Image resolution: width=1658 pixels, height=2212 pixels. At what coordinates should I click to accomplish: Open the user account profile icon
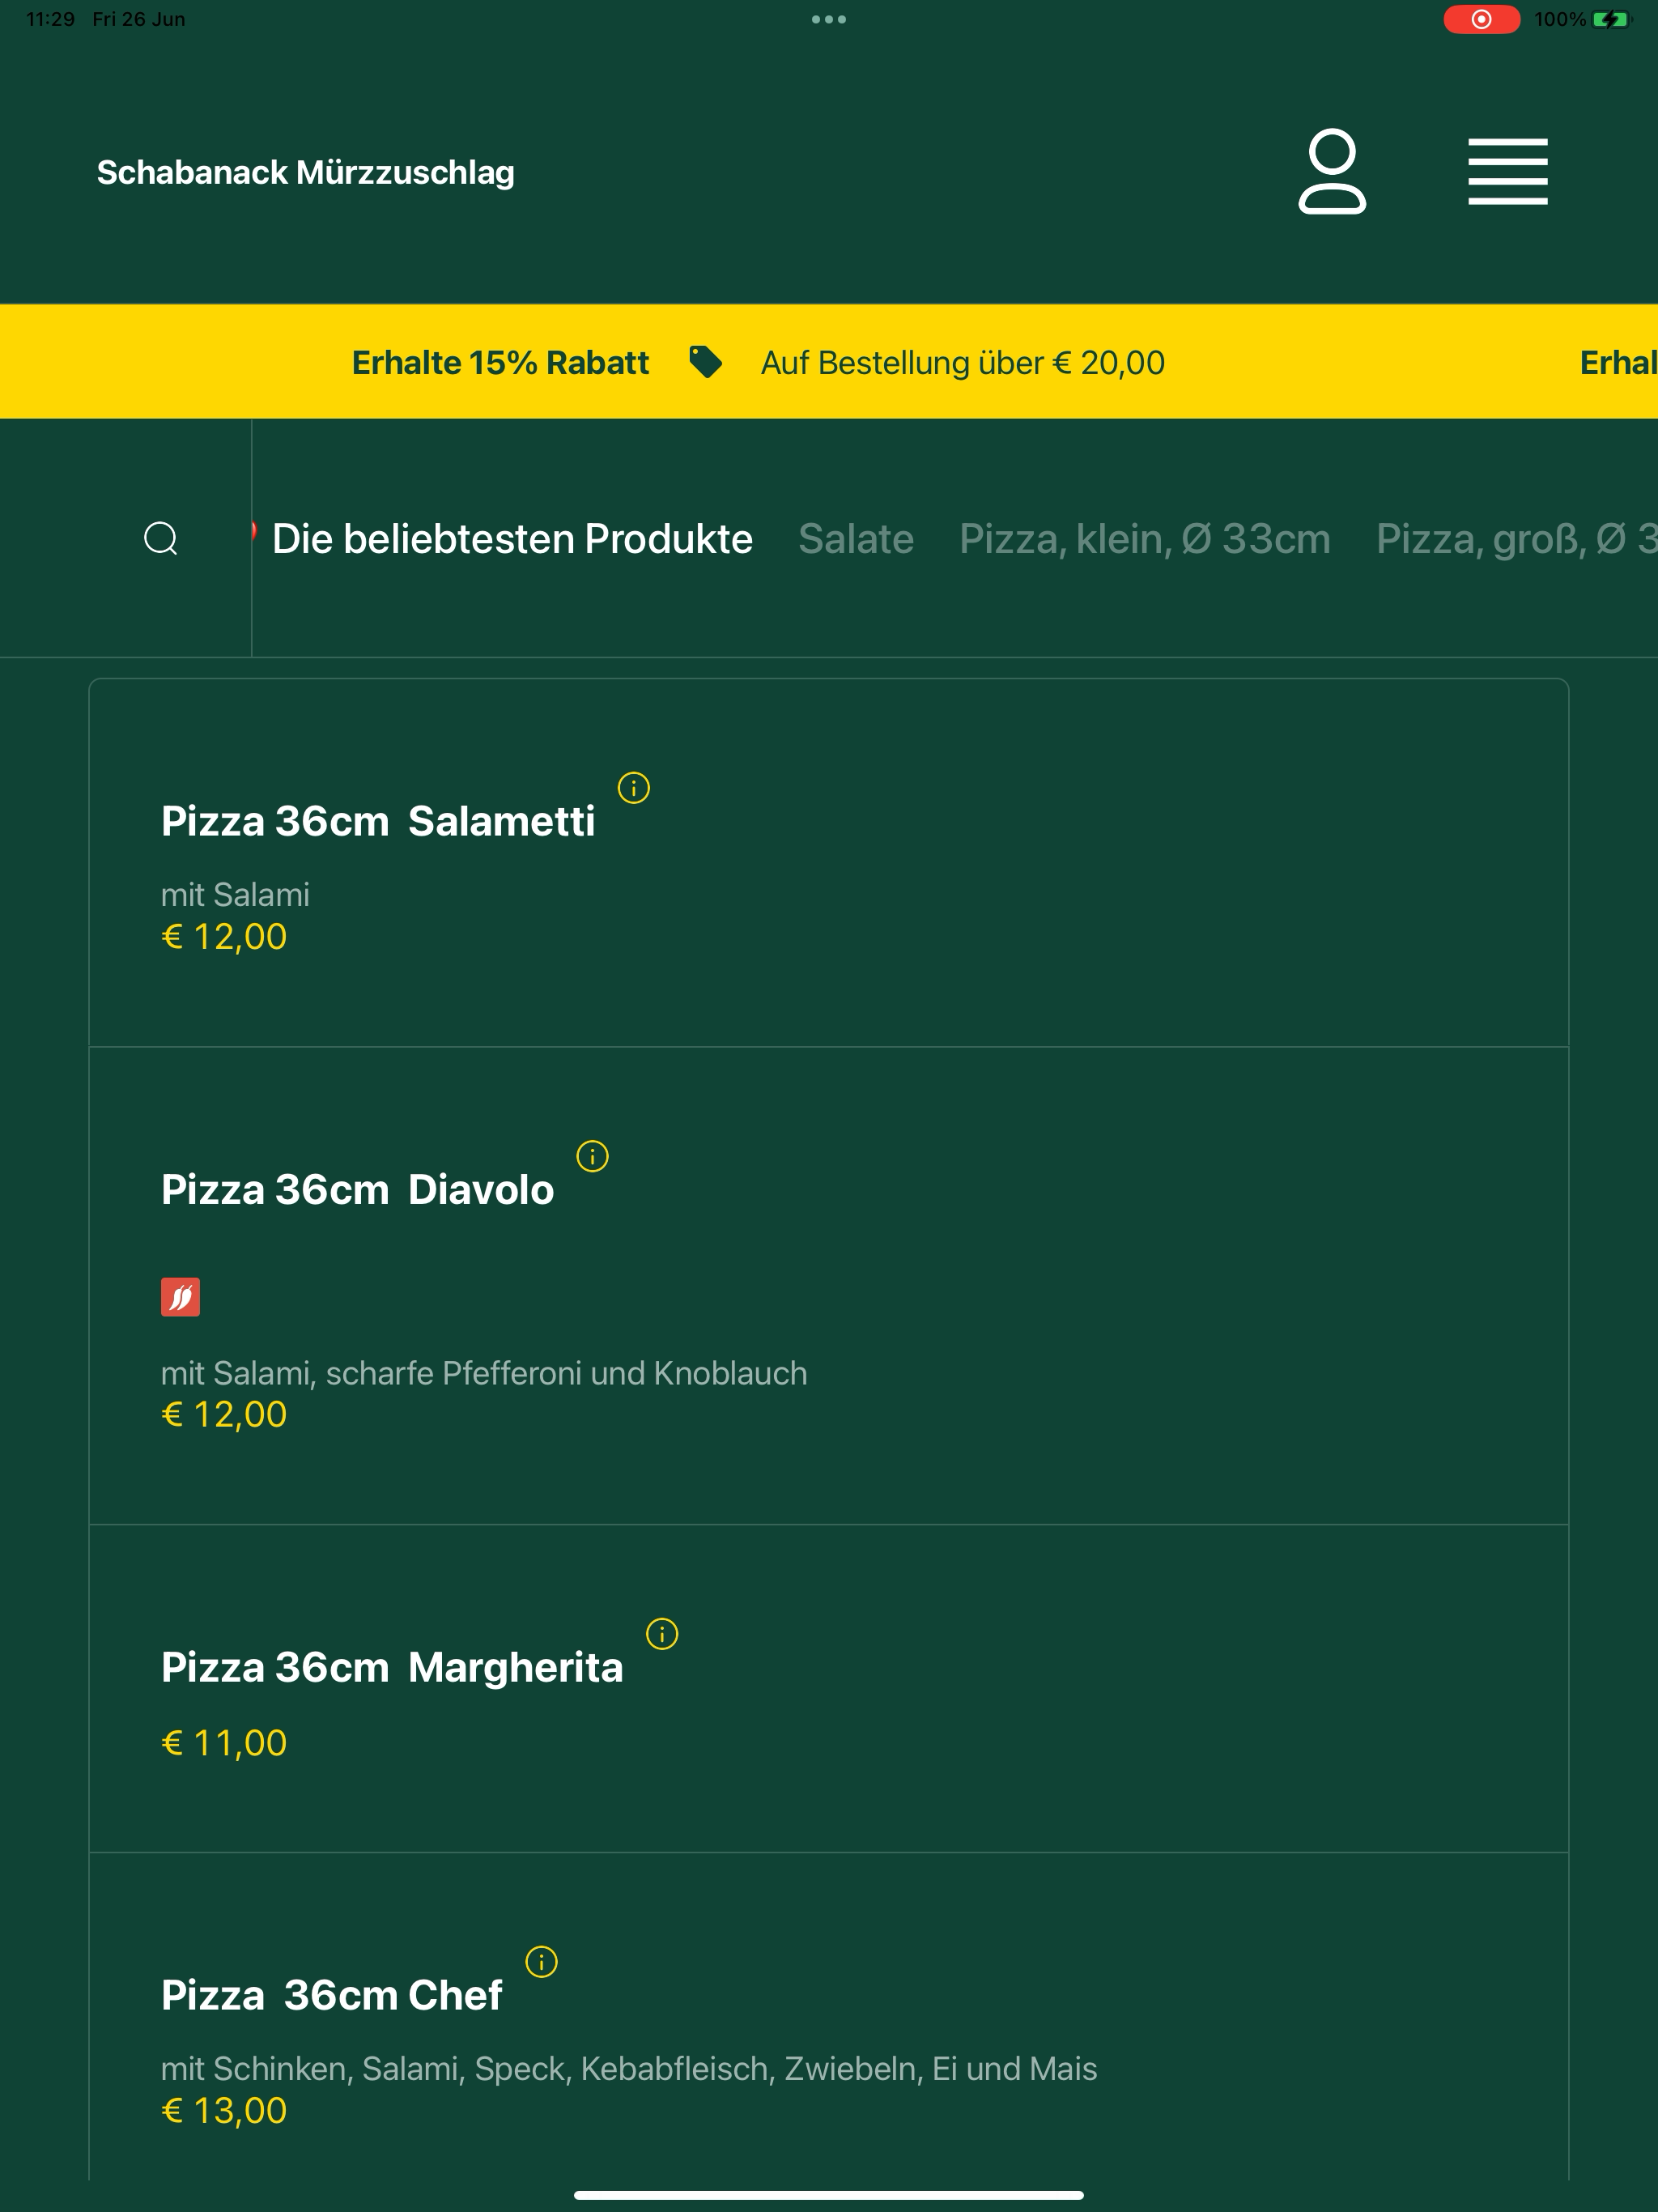(x=1332, y=171)
